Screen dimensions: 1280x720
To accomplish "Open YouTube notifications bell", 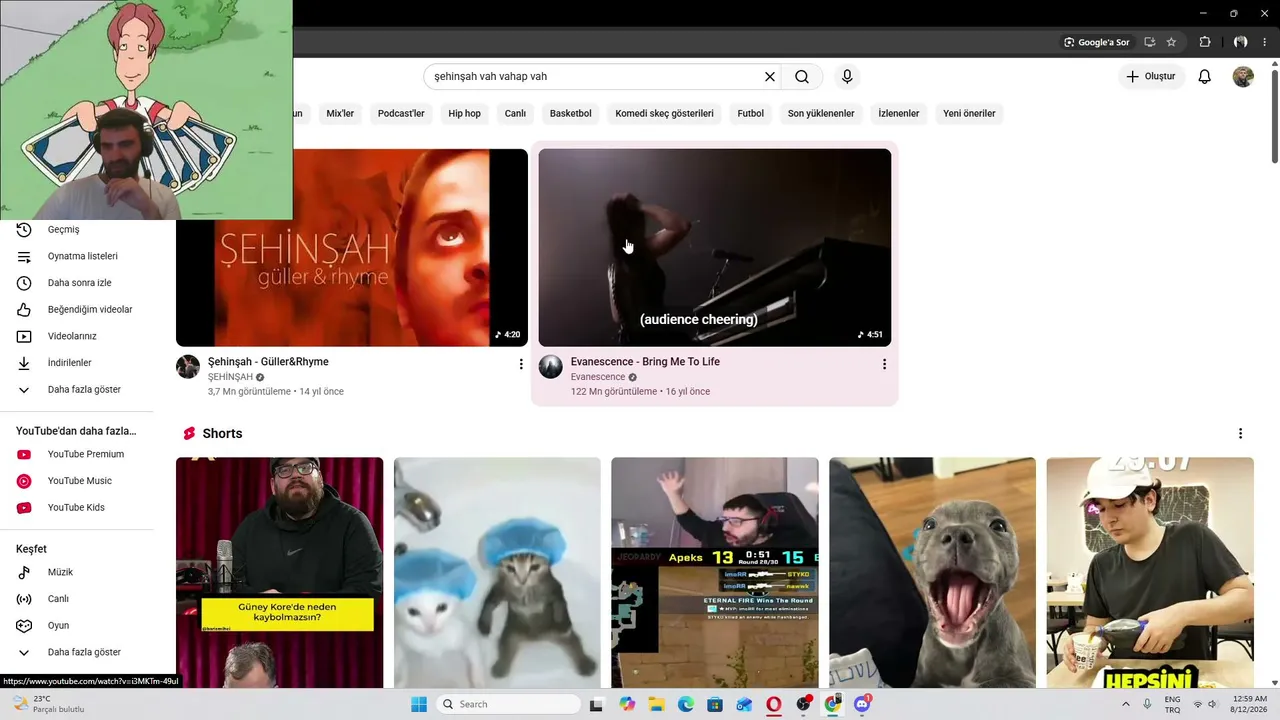I will tap(1205, 77).
